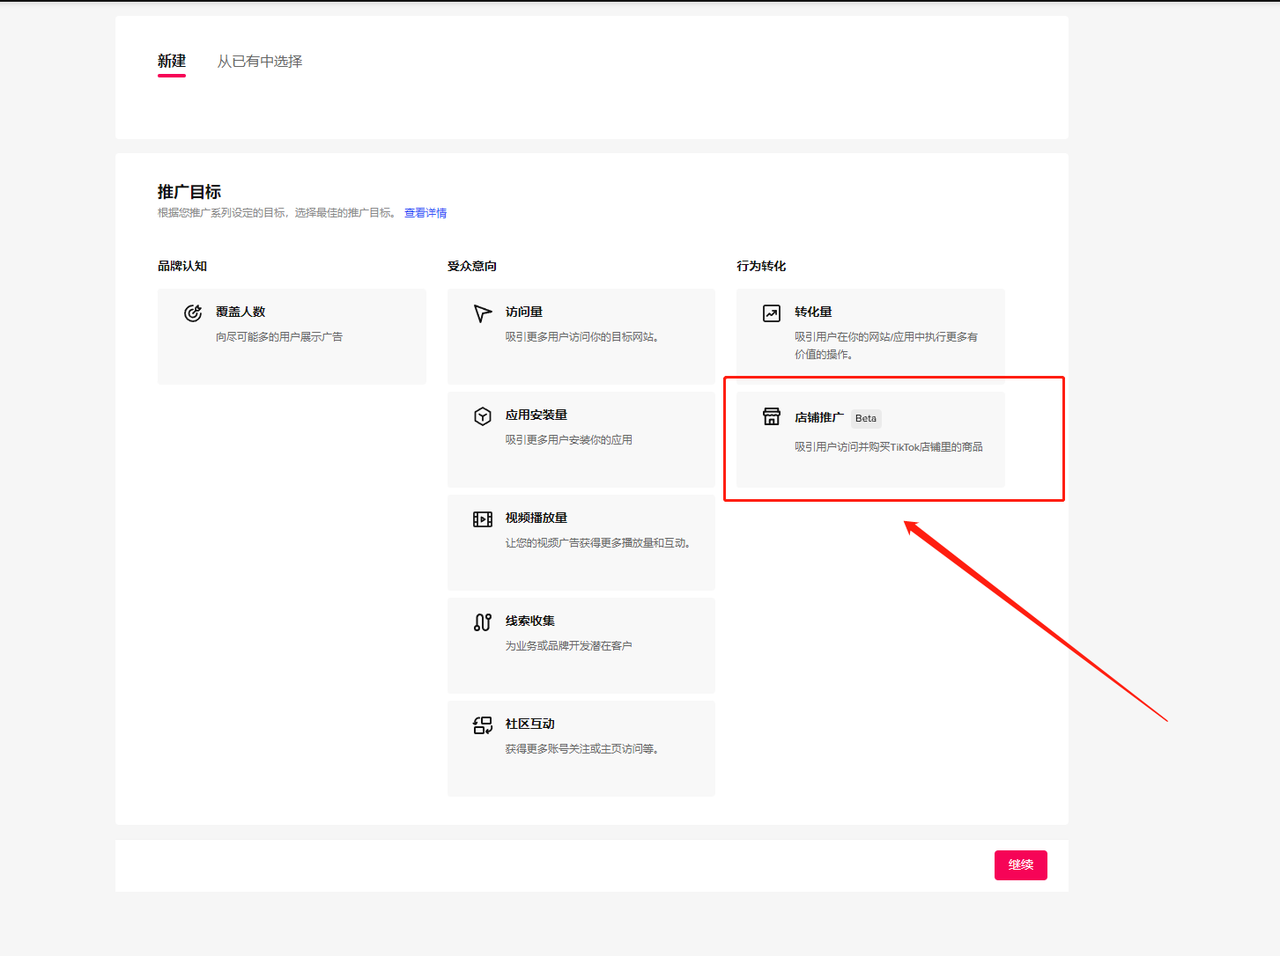Click the 覆盖人数 target icon
This screenshot has height=956, width=1280.
click(x=193, y=313)
